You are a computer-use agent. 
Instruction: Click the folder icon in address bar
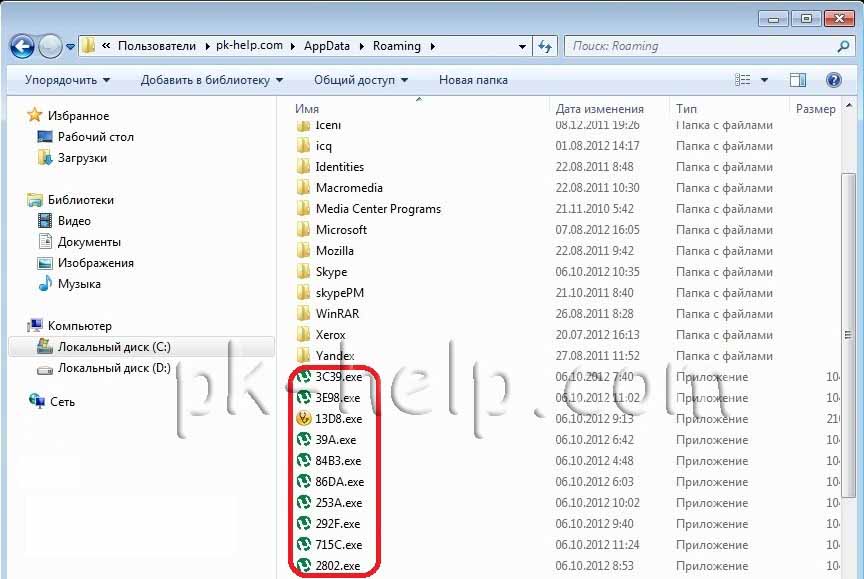[88, 46]
